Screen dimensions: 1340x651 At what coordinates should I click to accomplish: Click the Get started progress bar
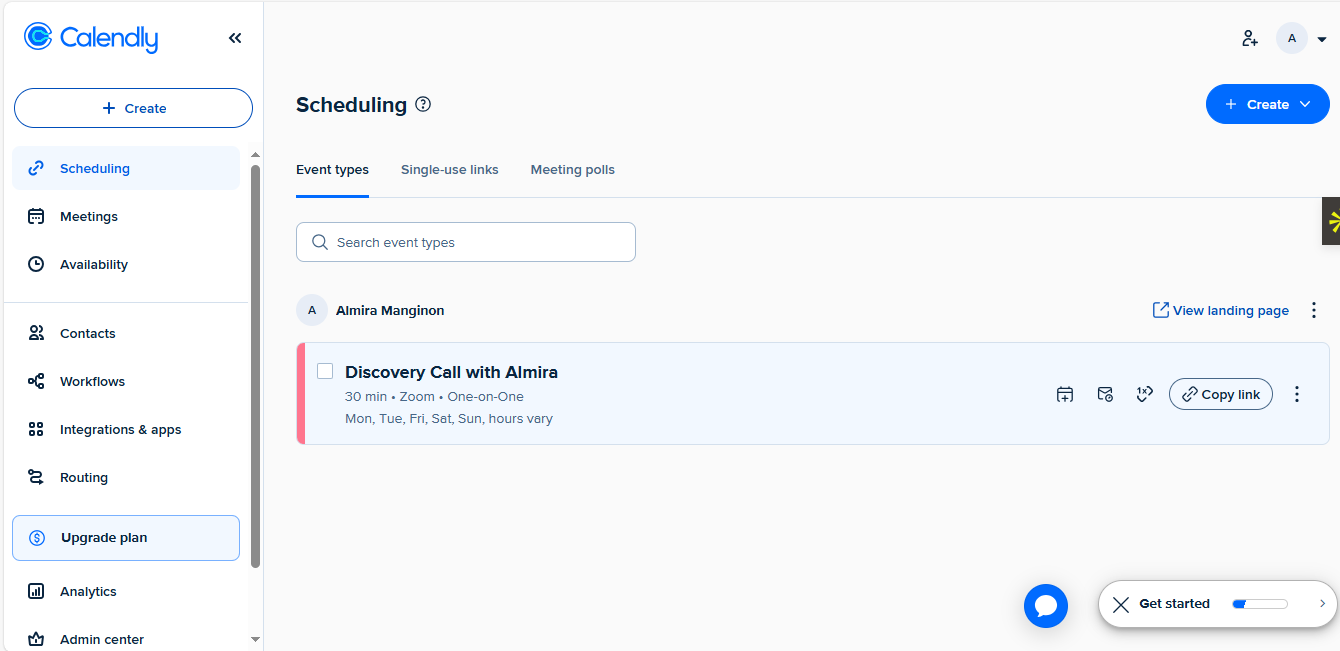tap(1259, 604)
